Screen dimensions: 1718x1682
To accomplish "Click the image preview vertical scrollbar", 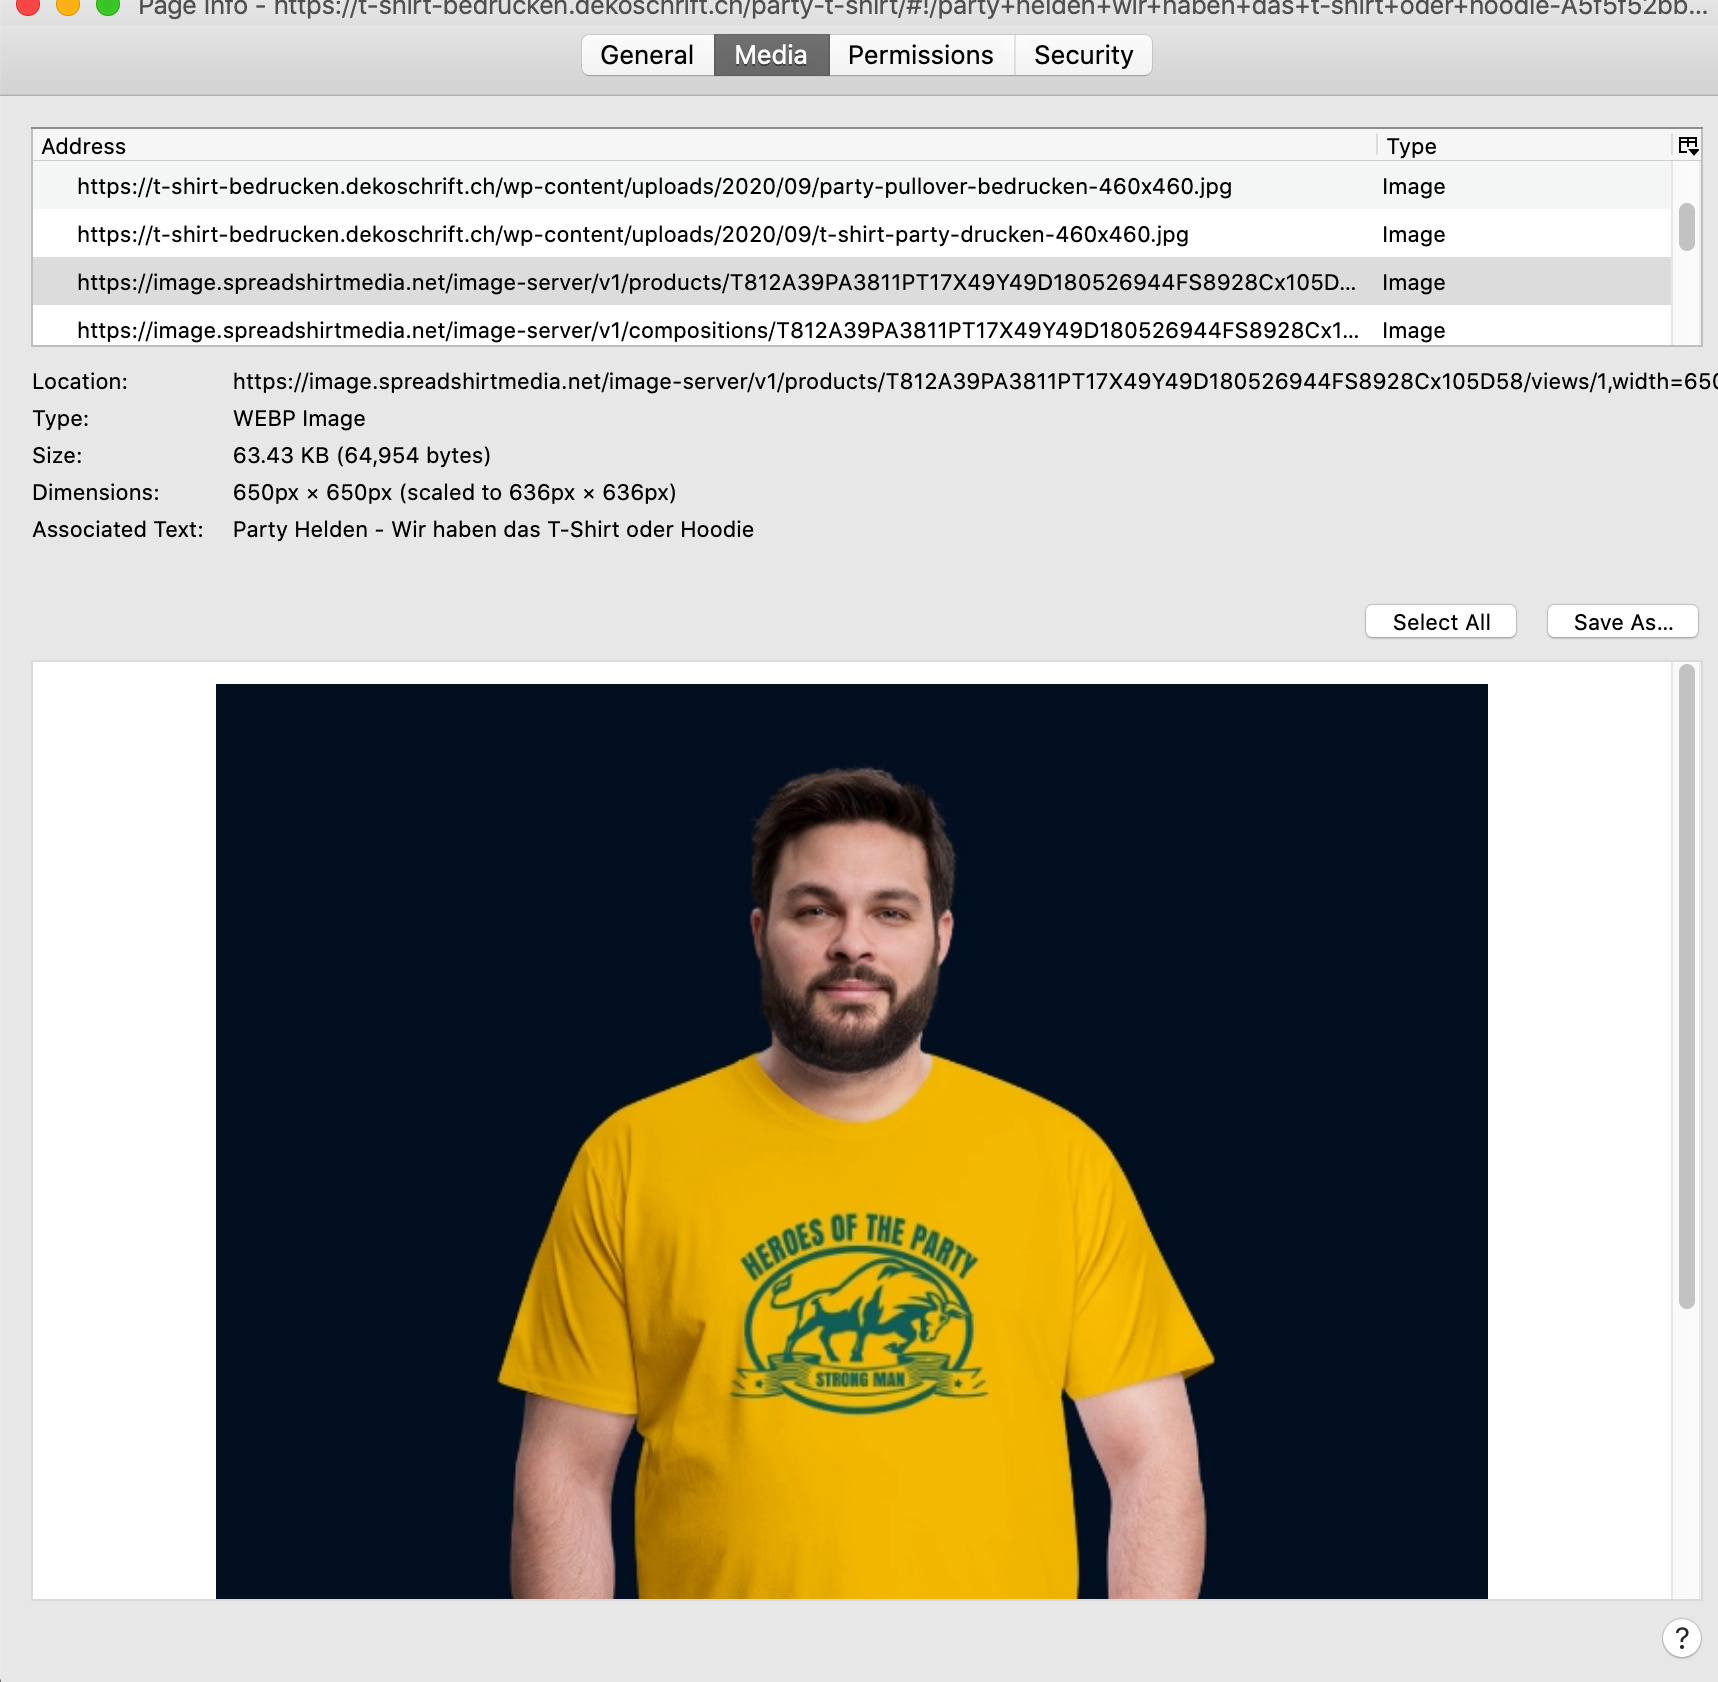I will pyautogui.click(x=1686, y=985).
